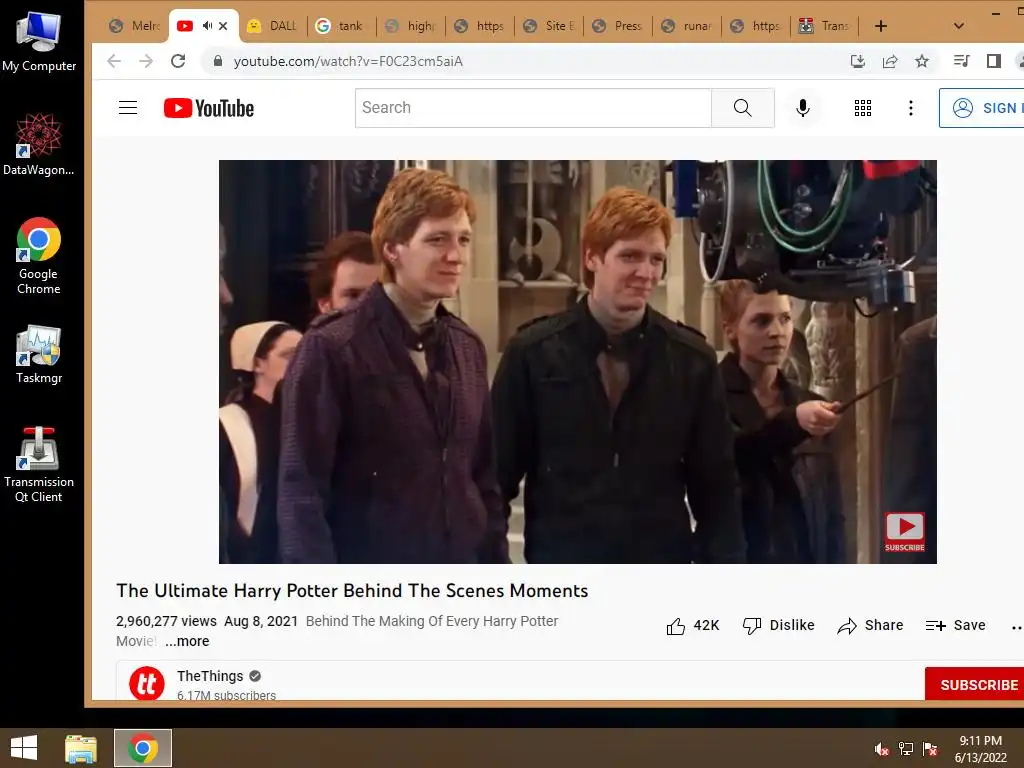The width and height of the screenshot is (1024, 768).
Task: Click the URL youtube.com/watch address
Action: [348, 61]
